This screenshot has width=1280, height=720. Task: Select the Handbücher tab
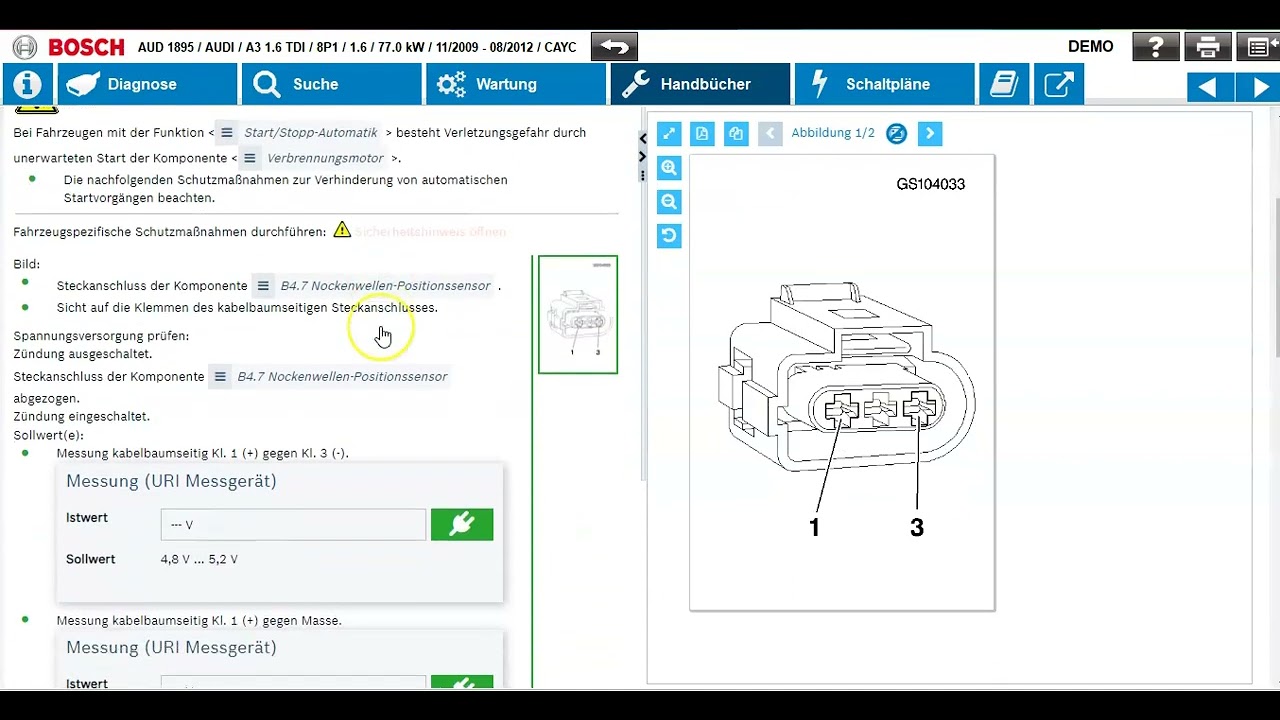700,84
